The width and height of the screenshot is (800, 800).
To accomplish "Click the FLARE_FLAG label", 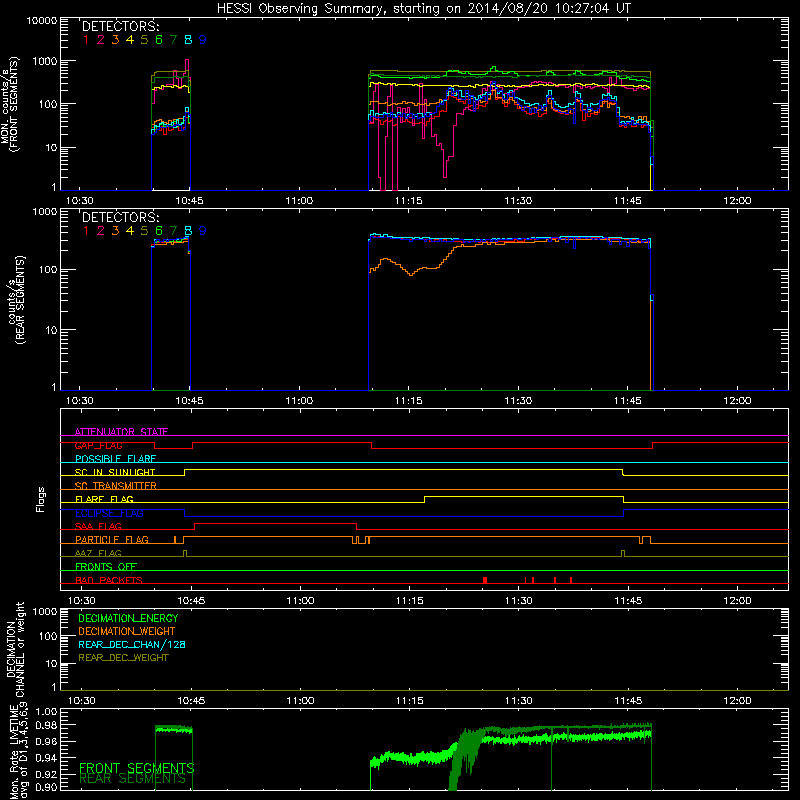I will (104, 499).
